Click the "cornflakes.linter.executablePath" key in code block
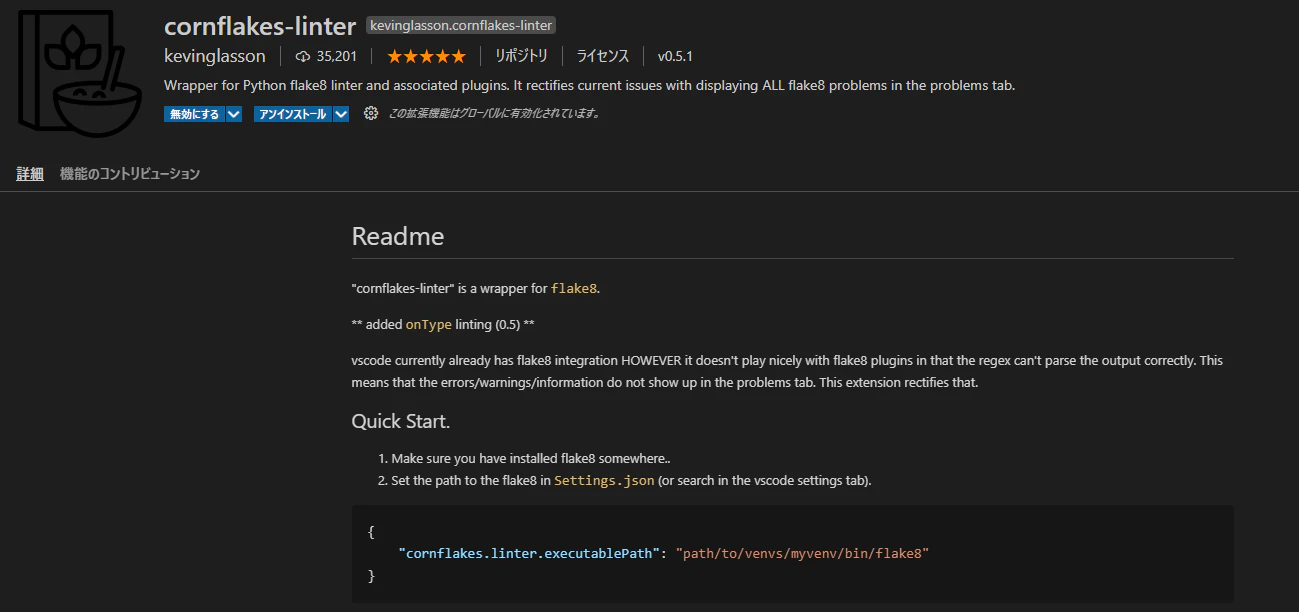The width and height of the screenshot is (1299, 612). 530,553
